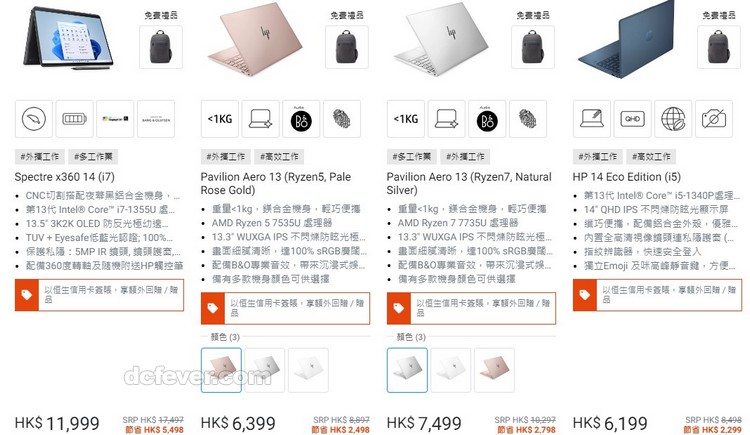
Task: Click the #高效工作 tag under HP 14 Eco
Action: [x=651, y=156]
